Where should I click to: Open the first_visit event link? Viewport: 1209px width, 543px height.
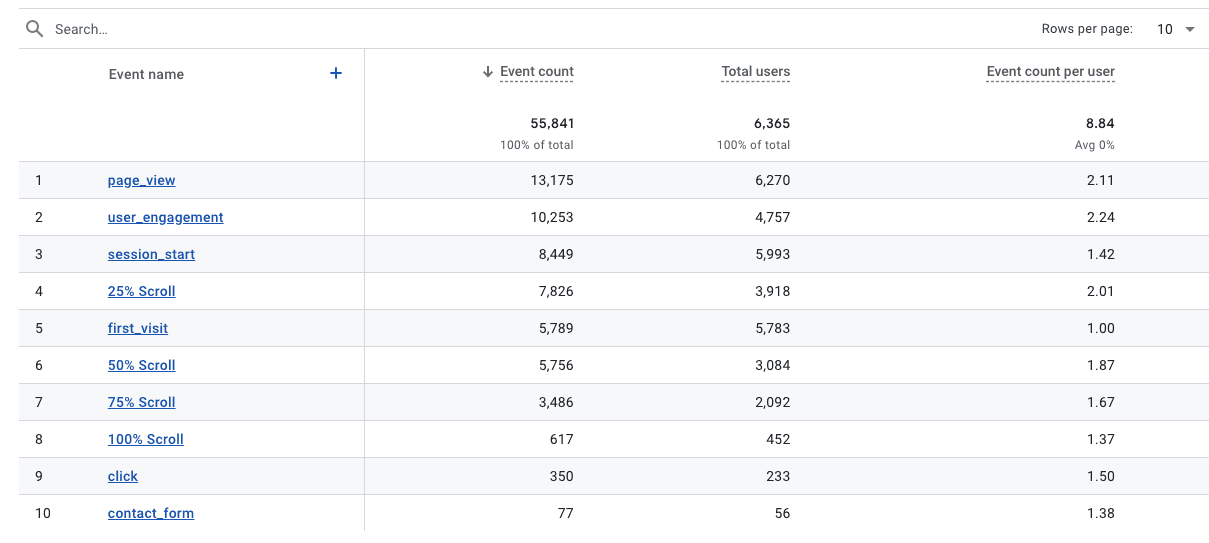point(137,329)
